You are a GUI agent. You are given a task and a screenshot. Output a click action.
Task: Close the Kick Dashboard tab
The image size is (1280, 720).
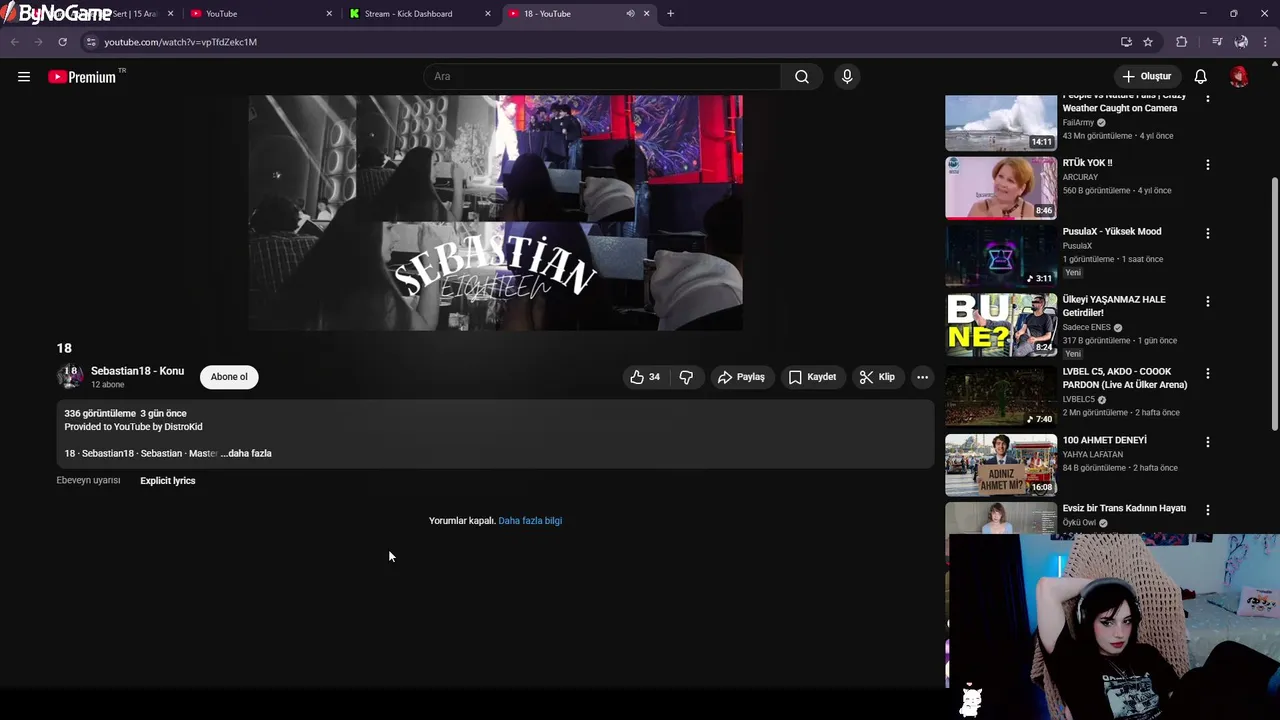point(488,14)
